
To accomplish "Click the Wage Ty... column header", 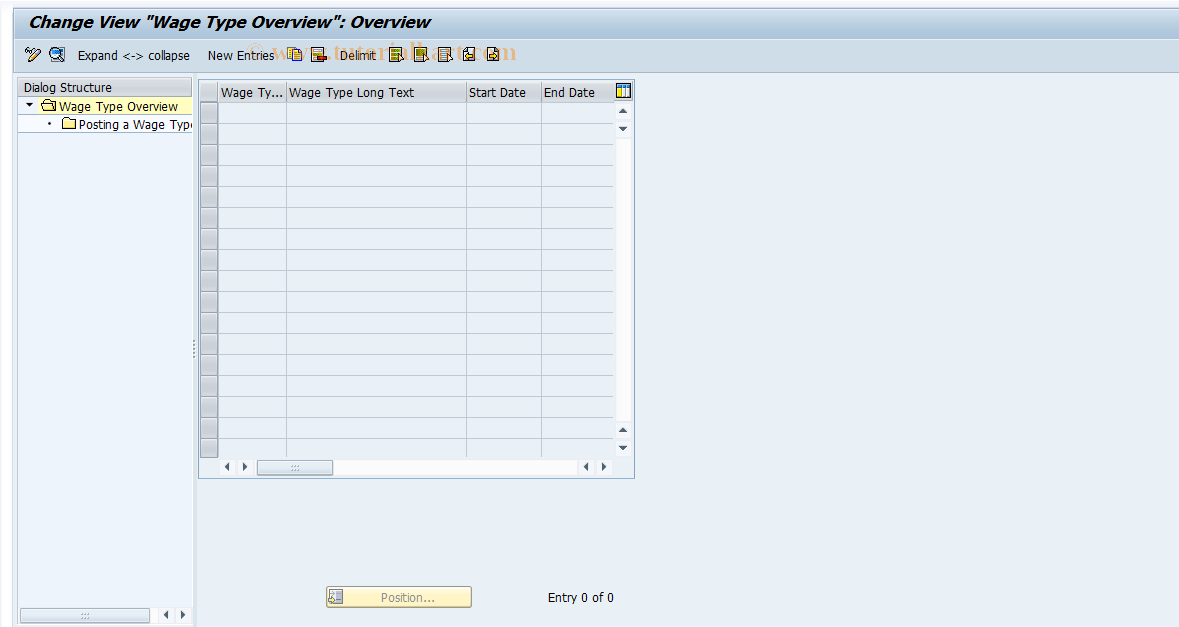I will coord(251,92).
